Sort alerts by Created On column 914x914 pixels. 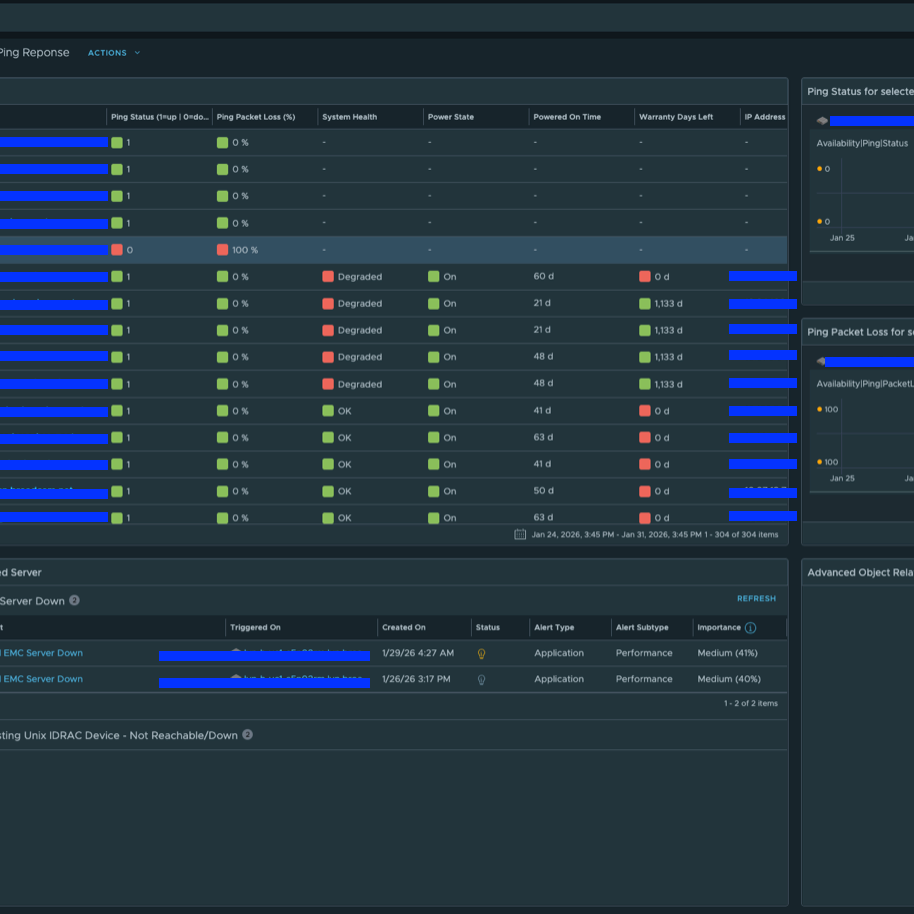403,628
